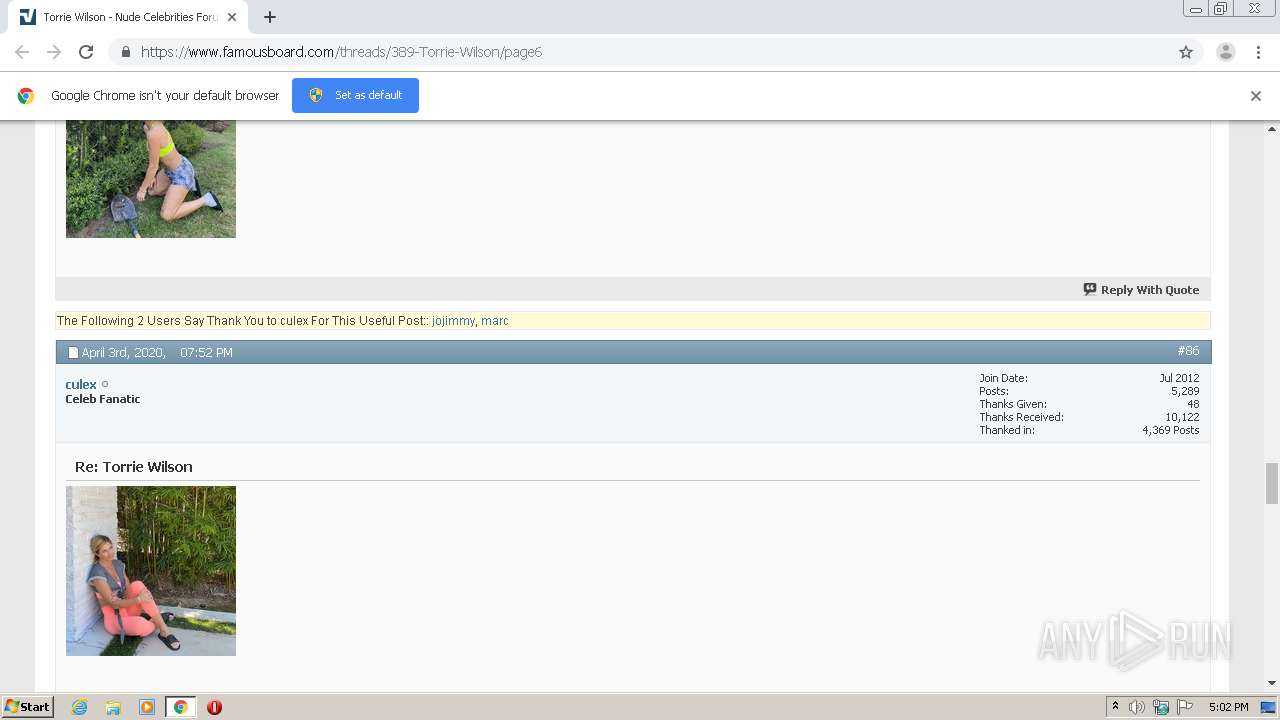Show hidden system tray icons
The height and width of the screenshot is (720, 1280).
[1116, 707]
